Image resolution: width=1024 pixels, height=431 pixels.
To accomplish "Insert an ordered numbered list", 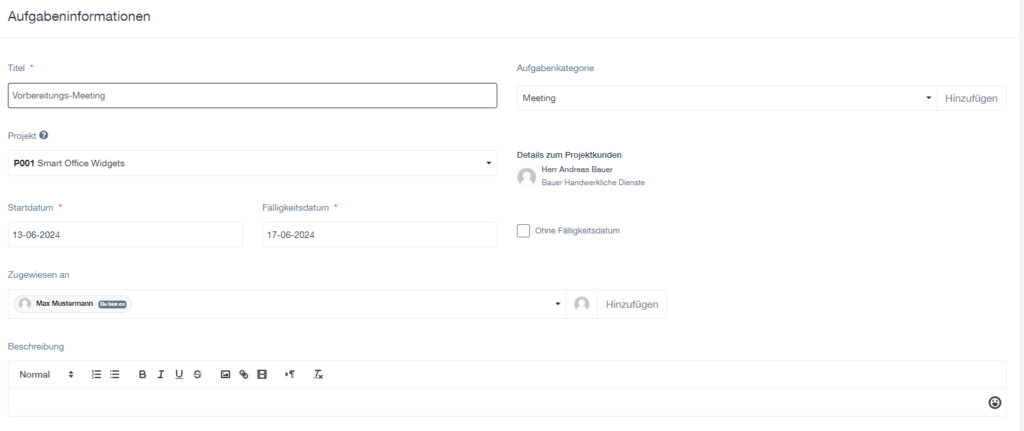I will pos(97,374).
